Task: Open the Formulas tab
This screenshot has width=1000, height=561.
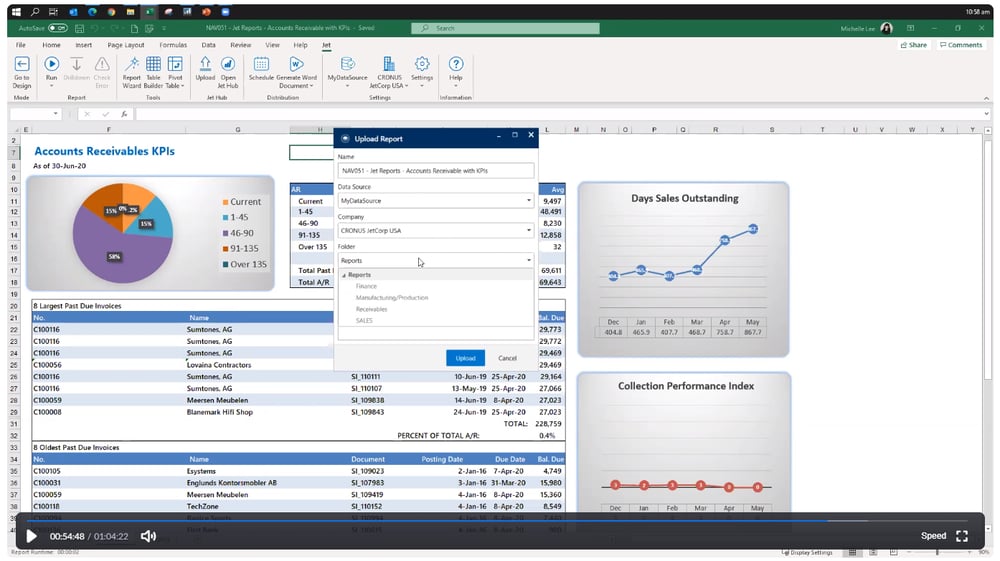Action: [x=173, y=45]
